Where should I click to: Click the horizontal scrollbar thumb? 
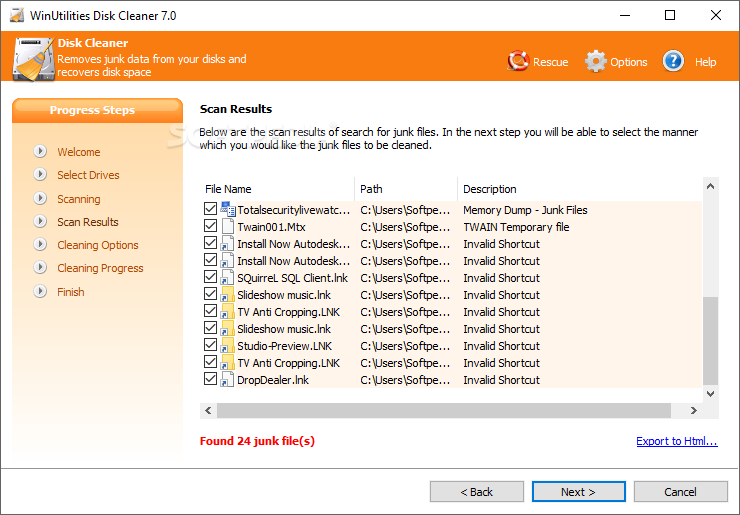point(444,410)
